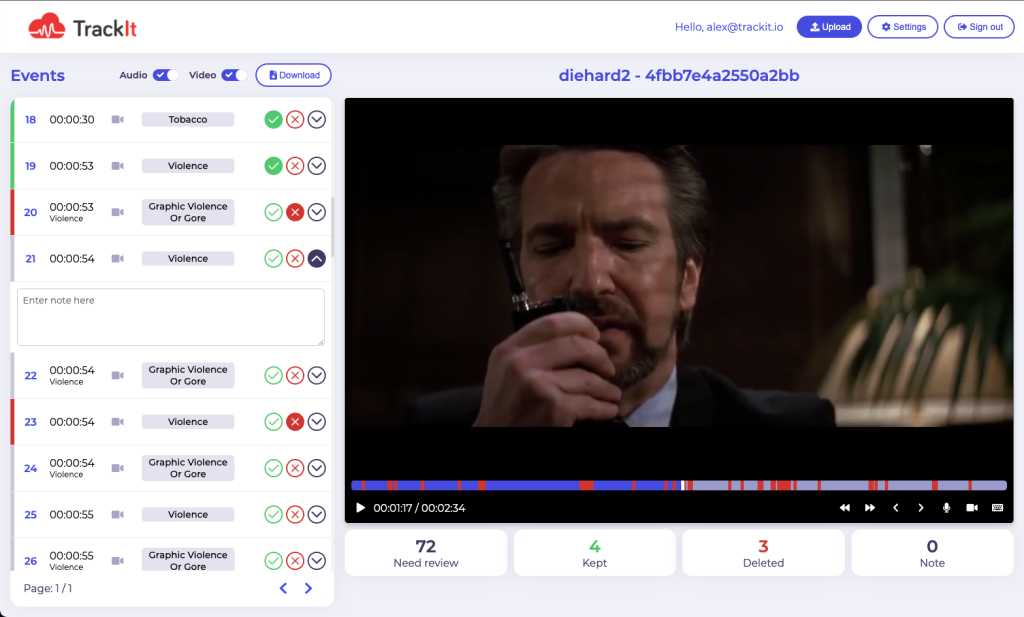This screenshot has width=1024, height=617.
Task: Click the video camera icon in the player controls
Action: click(971, 508)
